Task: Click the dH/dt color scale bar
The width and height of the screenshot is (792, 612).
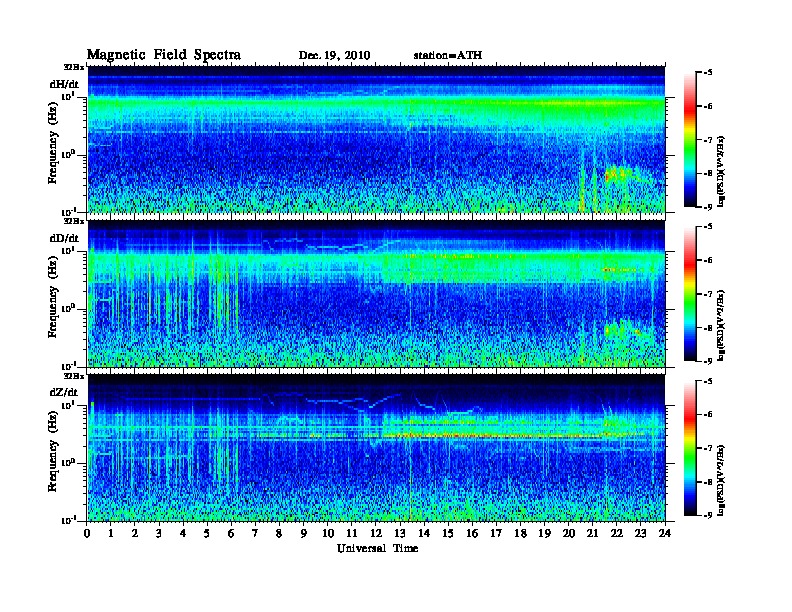Action: click(x=690, y=140)
